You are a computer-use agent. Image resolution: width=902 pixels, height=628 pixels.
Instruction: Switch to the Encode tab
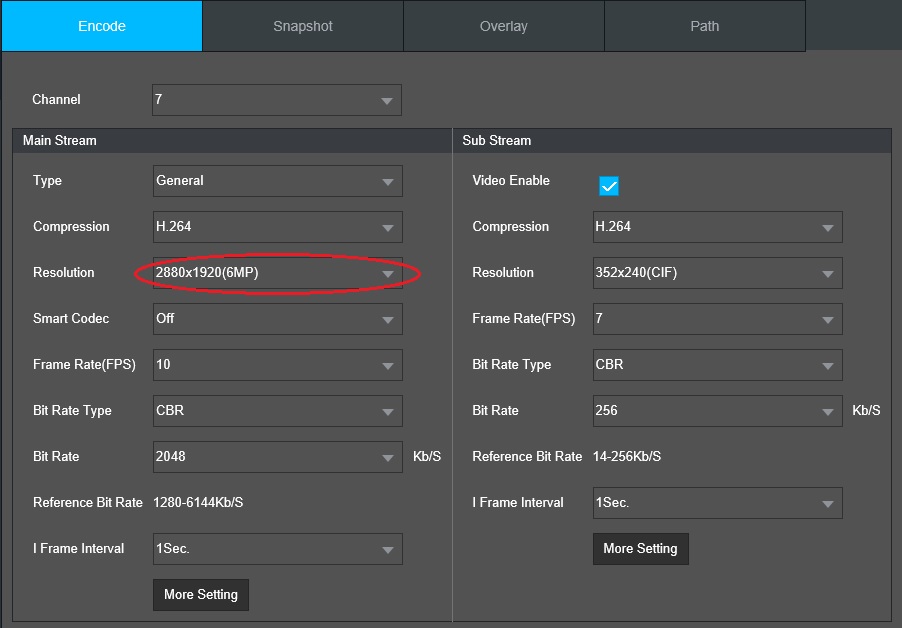(102, 26)
